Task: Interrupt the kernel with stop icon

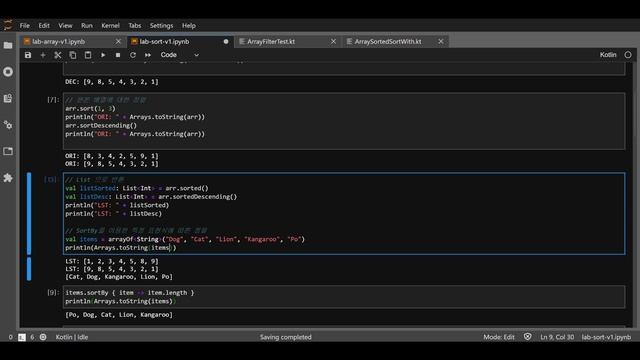Action: pos(118,55)
